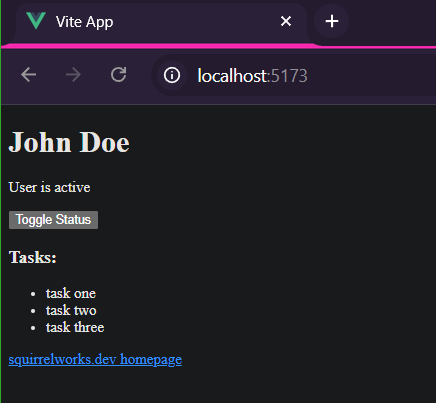
Task: Select the Vite App tab
Action: coord(160,22)
